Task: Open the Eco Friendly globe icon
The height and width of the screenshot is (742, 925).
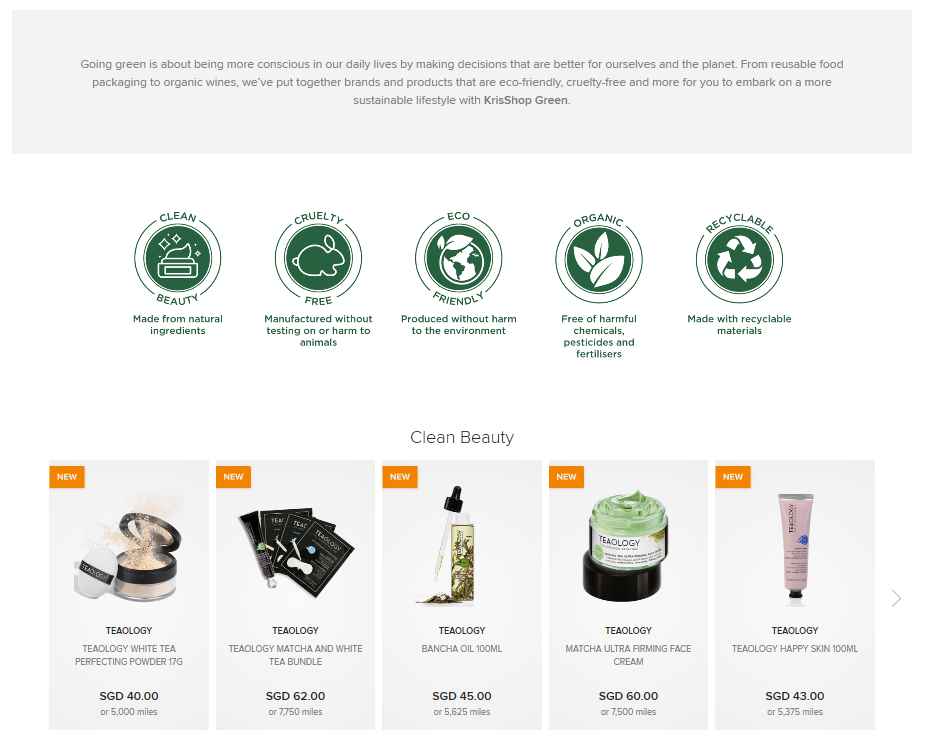Action: (x=458, y=258)
